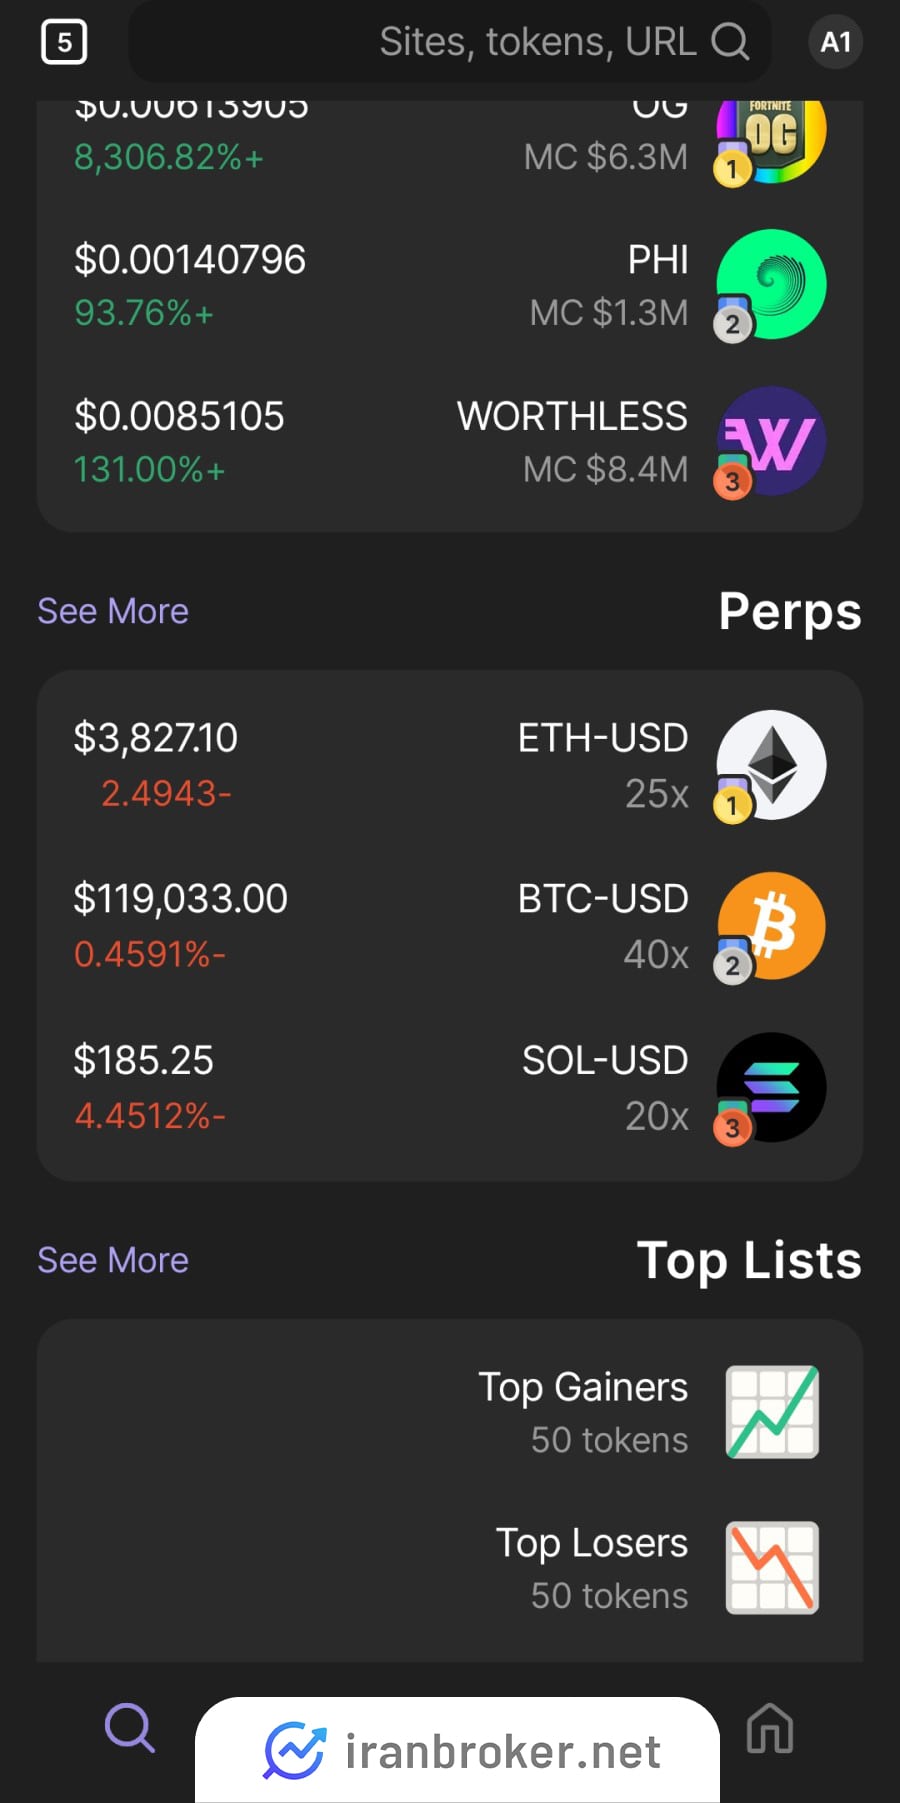This screenshot has height=1803, width=900.
Task: Switch to the Search tab
Action: 130,1728
